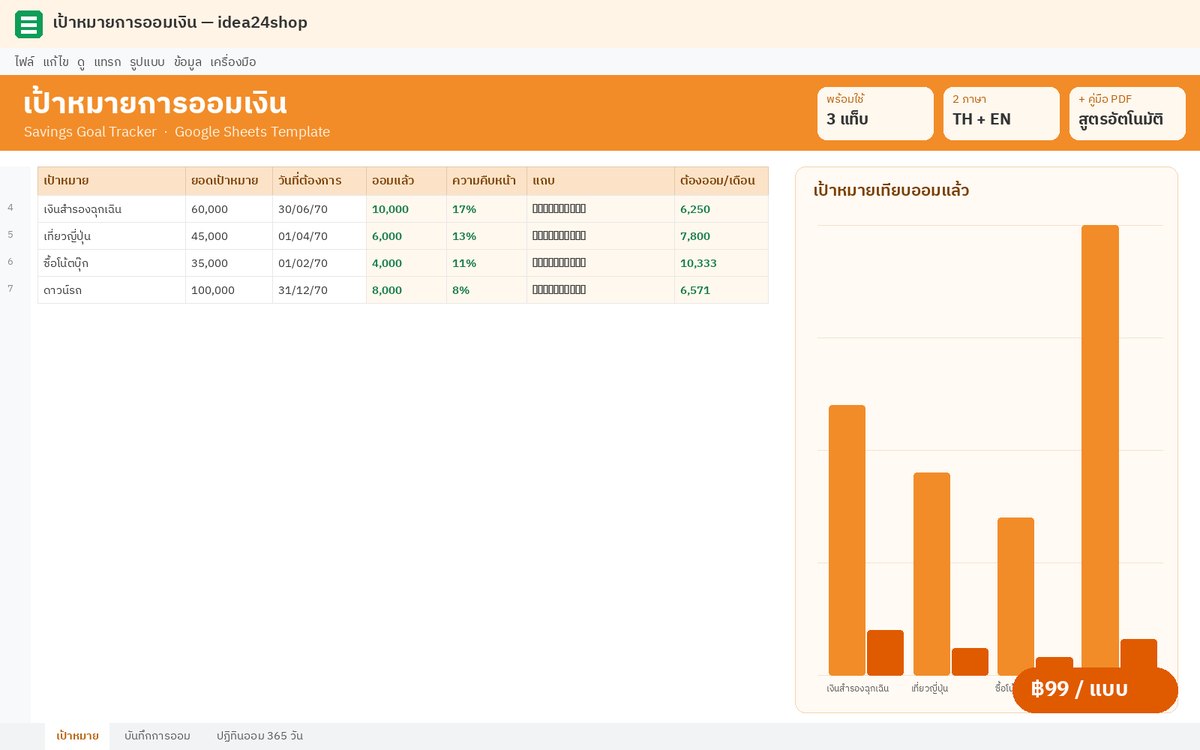This screenshot has height=750, width=1200.
Task: Open the รูปแบบ menu
Action: [147, 62]
